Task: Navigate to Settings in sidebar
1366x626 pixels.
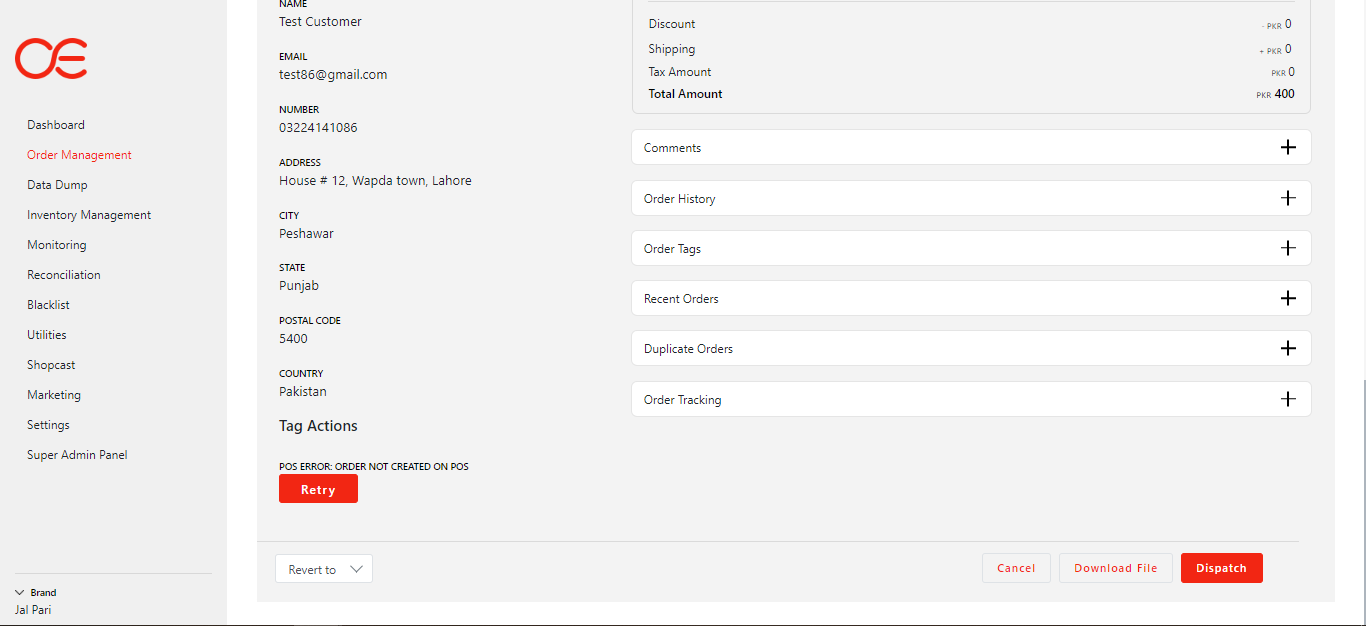Action: coord(48,425)
